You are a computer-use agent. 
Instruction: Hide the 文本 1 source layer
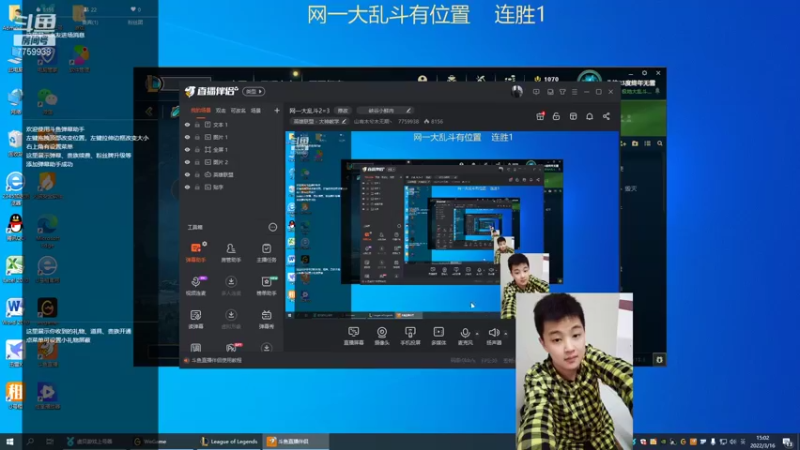tap(187, 124)
